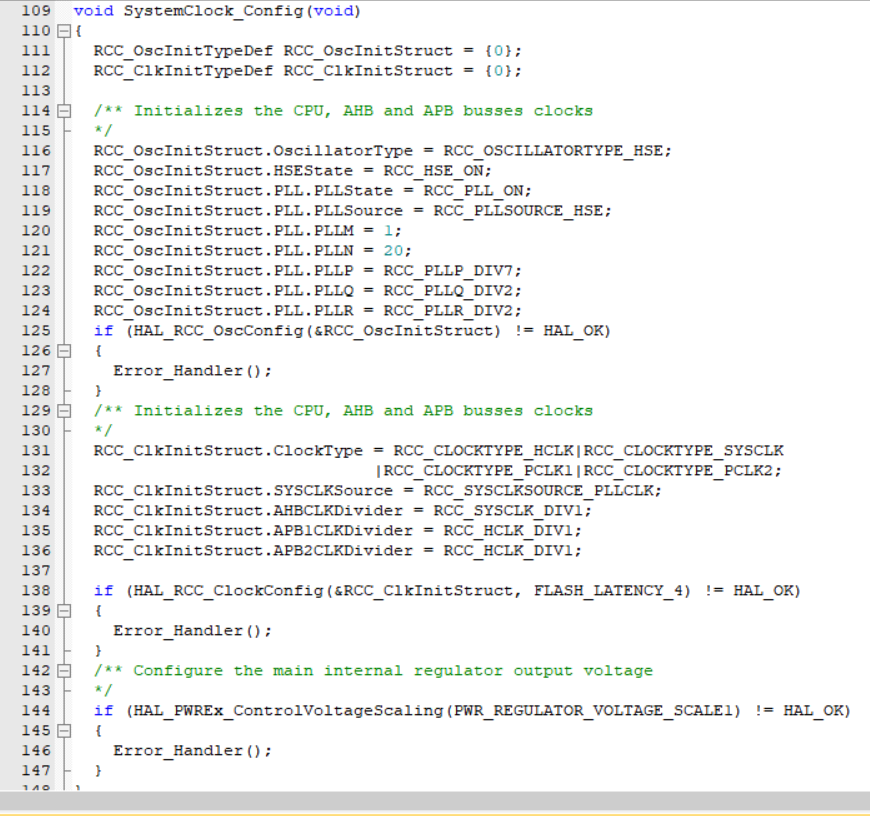Click the Initializes comment on line 129

tap(343, 411)
